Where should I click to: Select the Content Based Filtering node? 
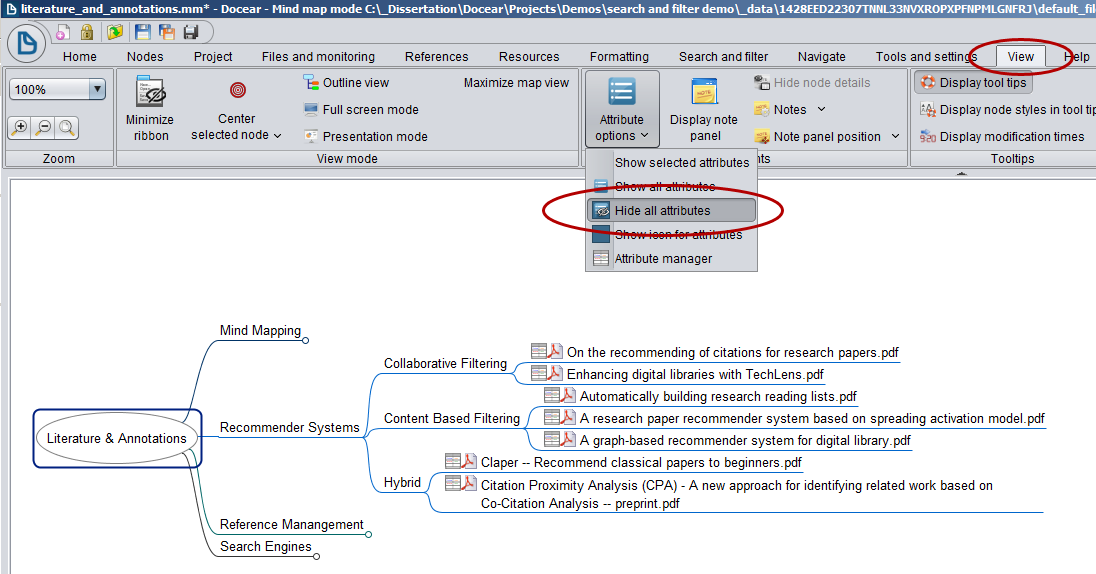coord(452,418)
